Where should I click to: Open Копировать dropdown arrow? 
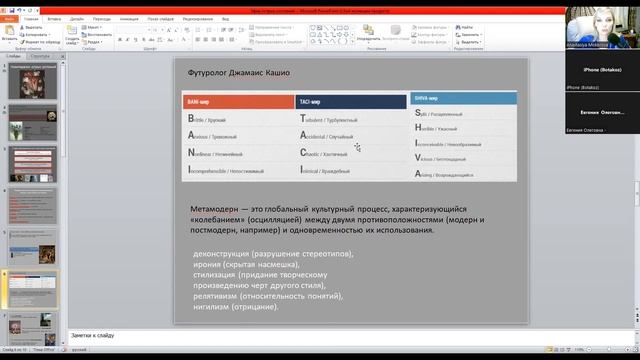(x=50, y=35)
